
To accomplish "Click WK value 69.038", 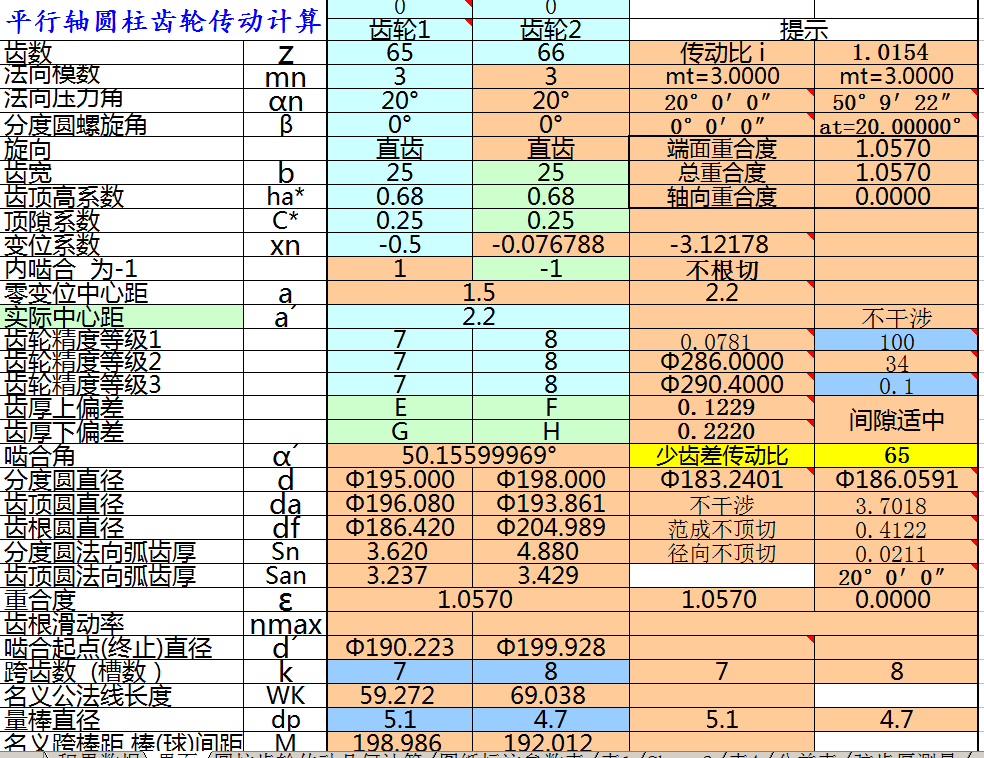I will point(550,695).
